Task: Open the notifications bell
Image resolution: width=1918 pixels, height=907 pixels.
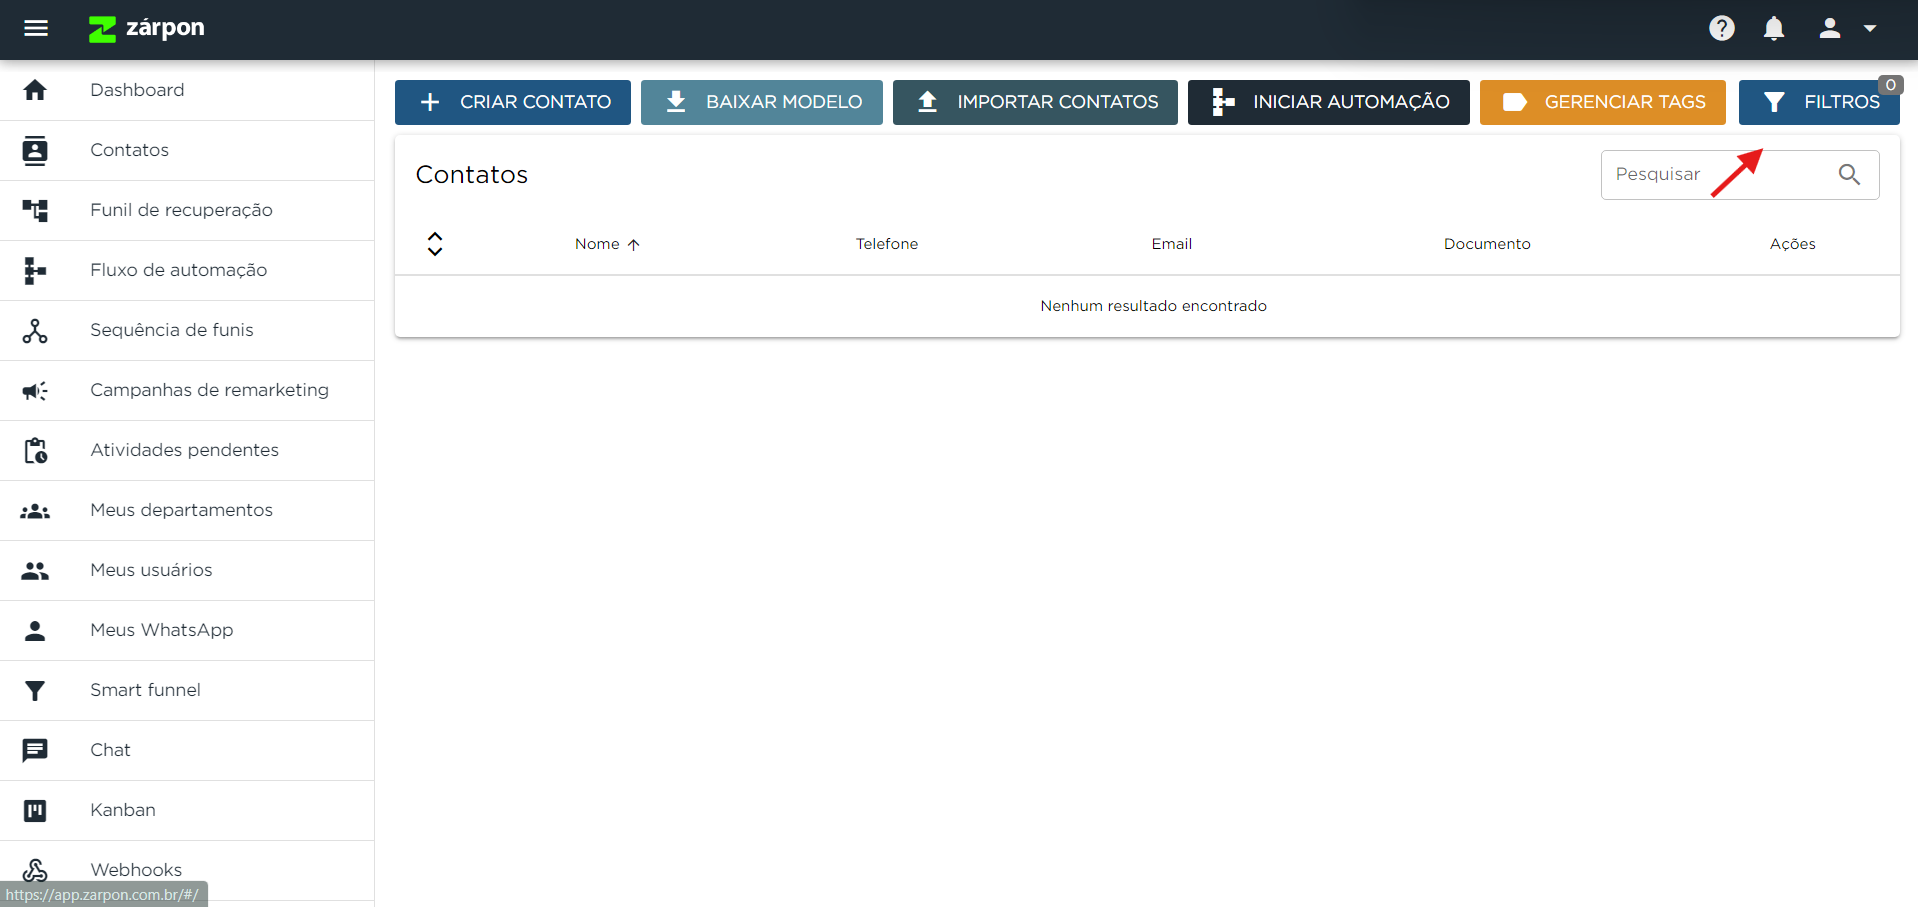Action: [1773, 28]
